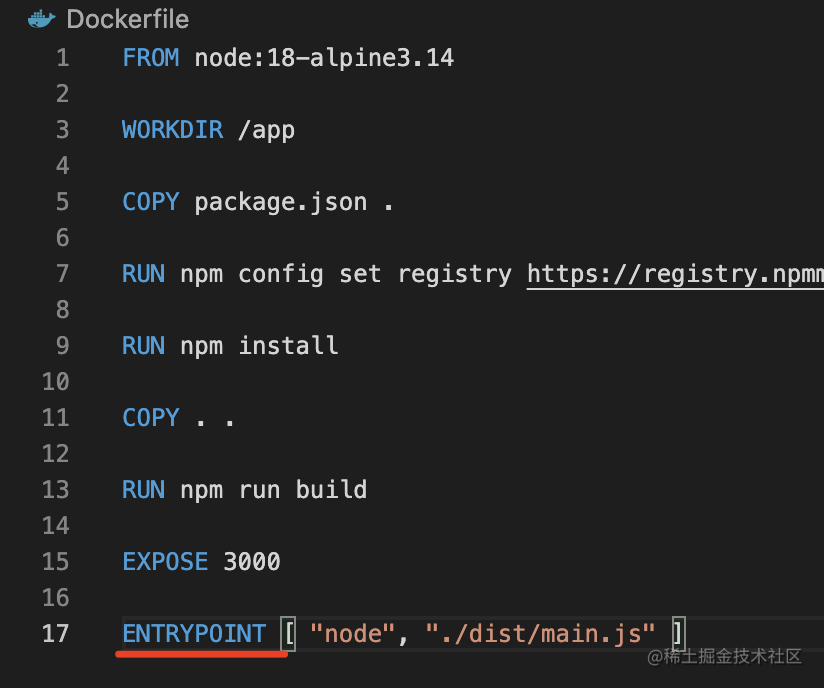Select the EXPOSE 3000 port declaration
This screenshot has width=824, height=688.
coord(205,561)
